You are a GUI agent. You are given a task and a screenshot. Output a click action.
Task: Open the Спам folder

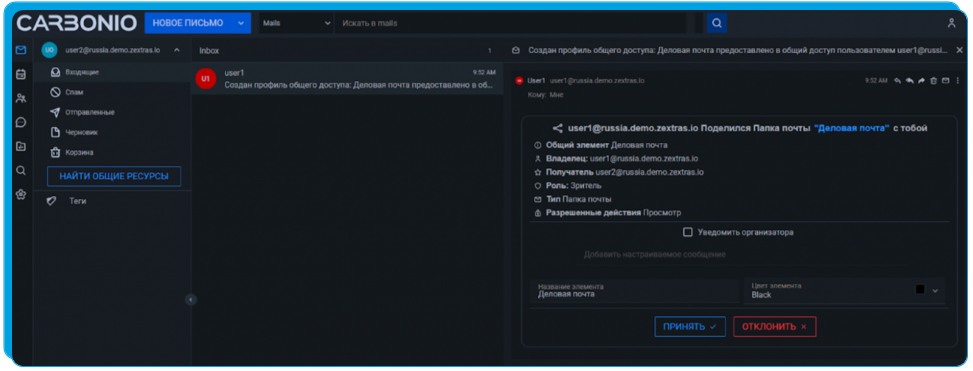click(112, 92)
